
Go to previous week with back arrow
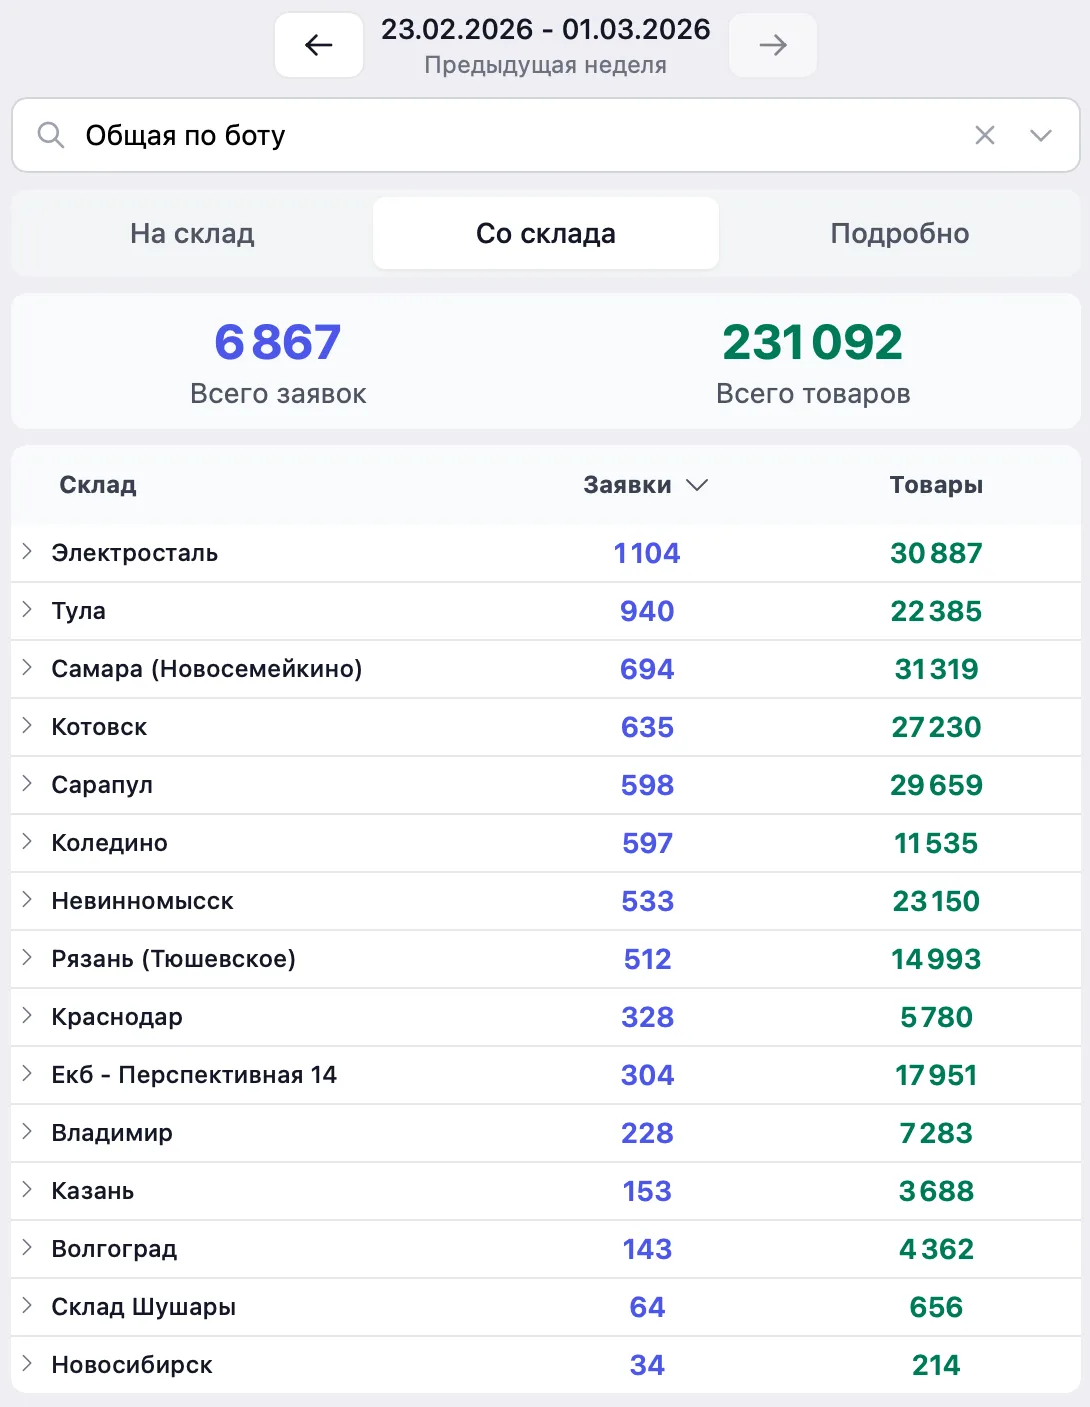tap(318, 45)
